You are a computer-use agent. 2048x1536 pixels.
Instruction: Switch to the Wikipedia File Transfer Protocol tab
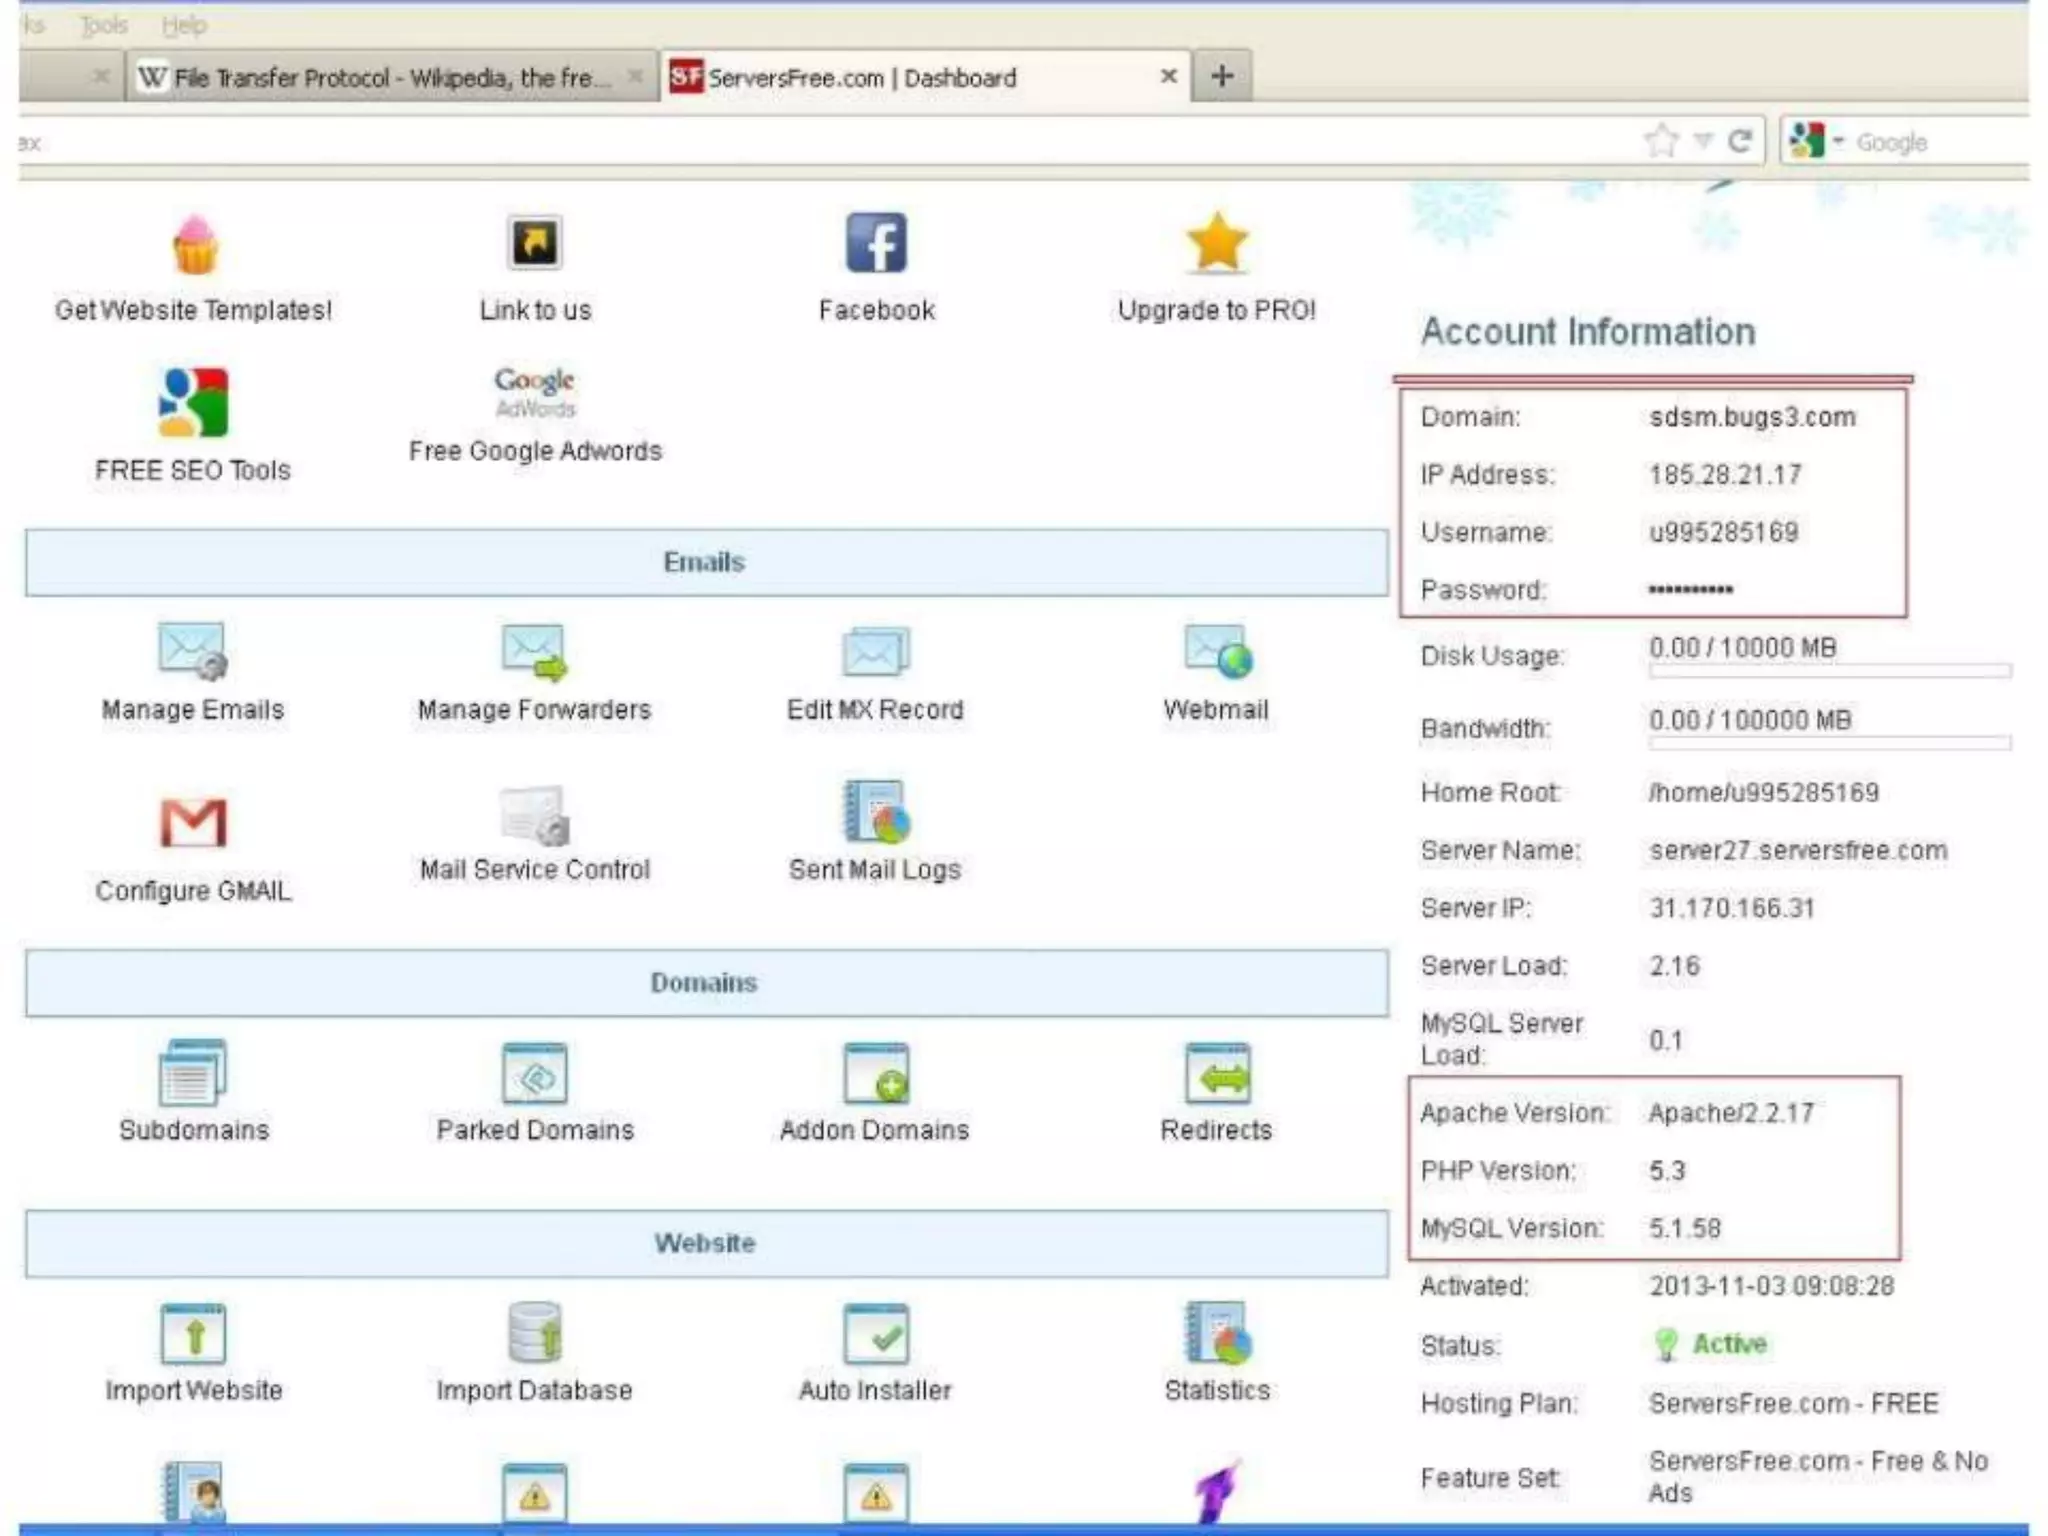[x=380, y=77]
